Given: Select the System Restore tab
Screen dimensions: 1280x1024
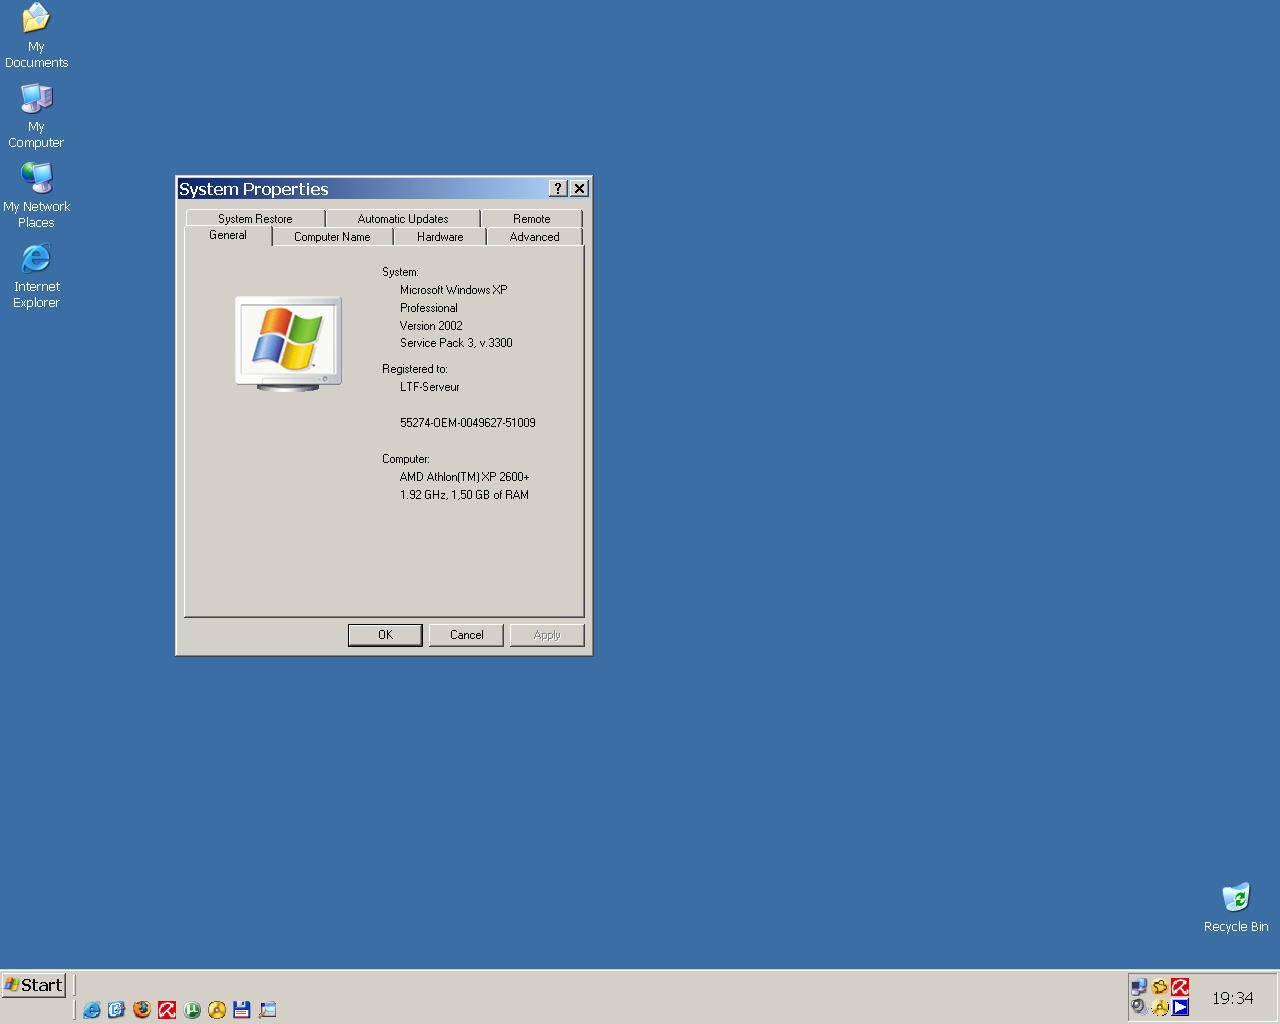Looking at the screenshot, I should point(255,218).
